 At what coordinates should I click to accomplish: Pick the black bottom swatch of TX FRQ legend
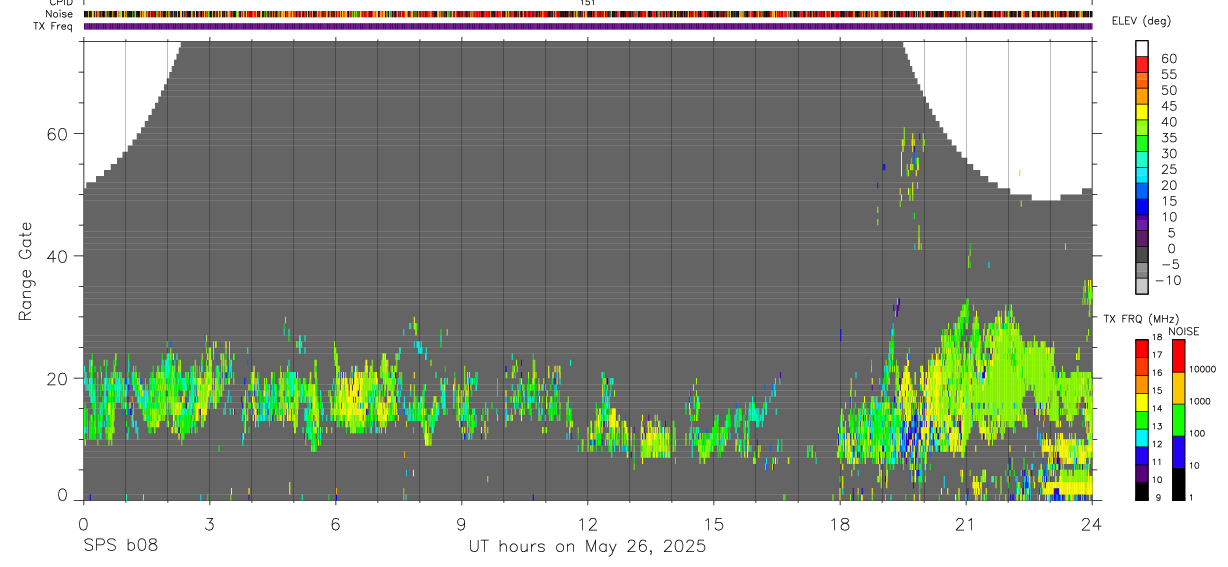pyautogui.click(x=1142, y=492)
